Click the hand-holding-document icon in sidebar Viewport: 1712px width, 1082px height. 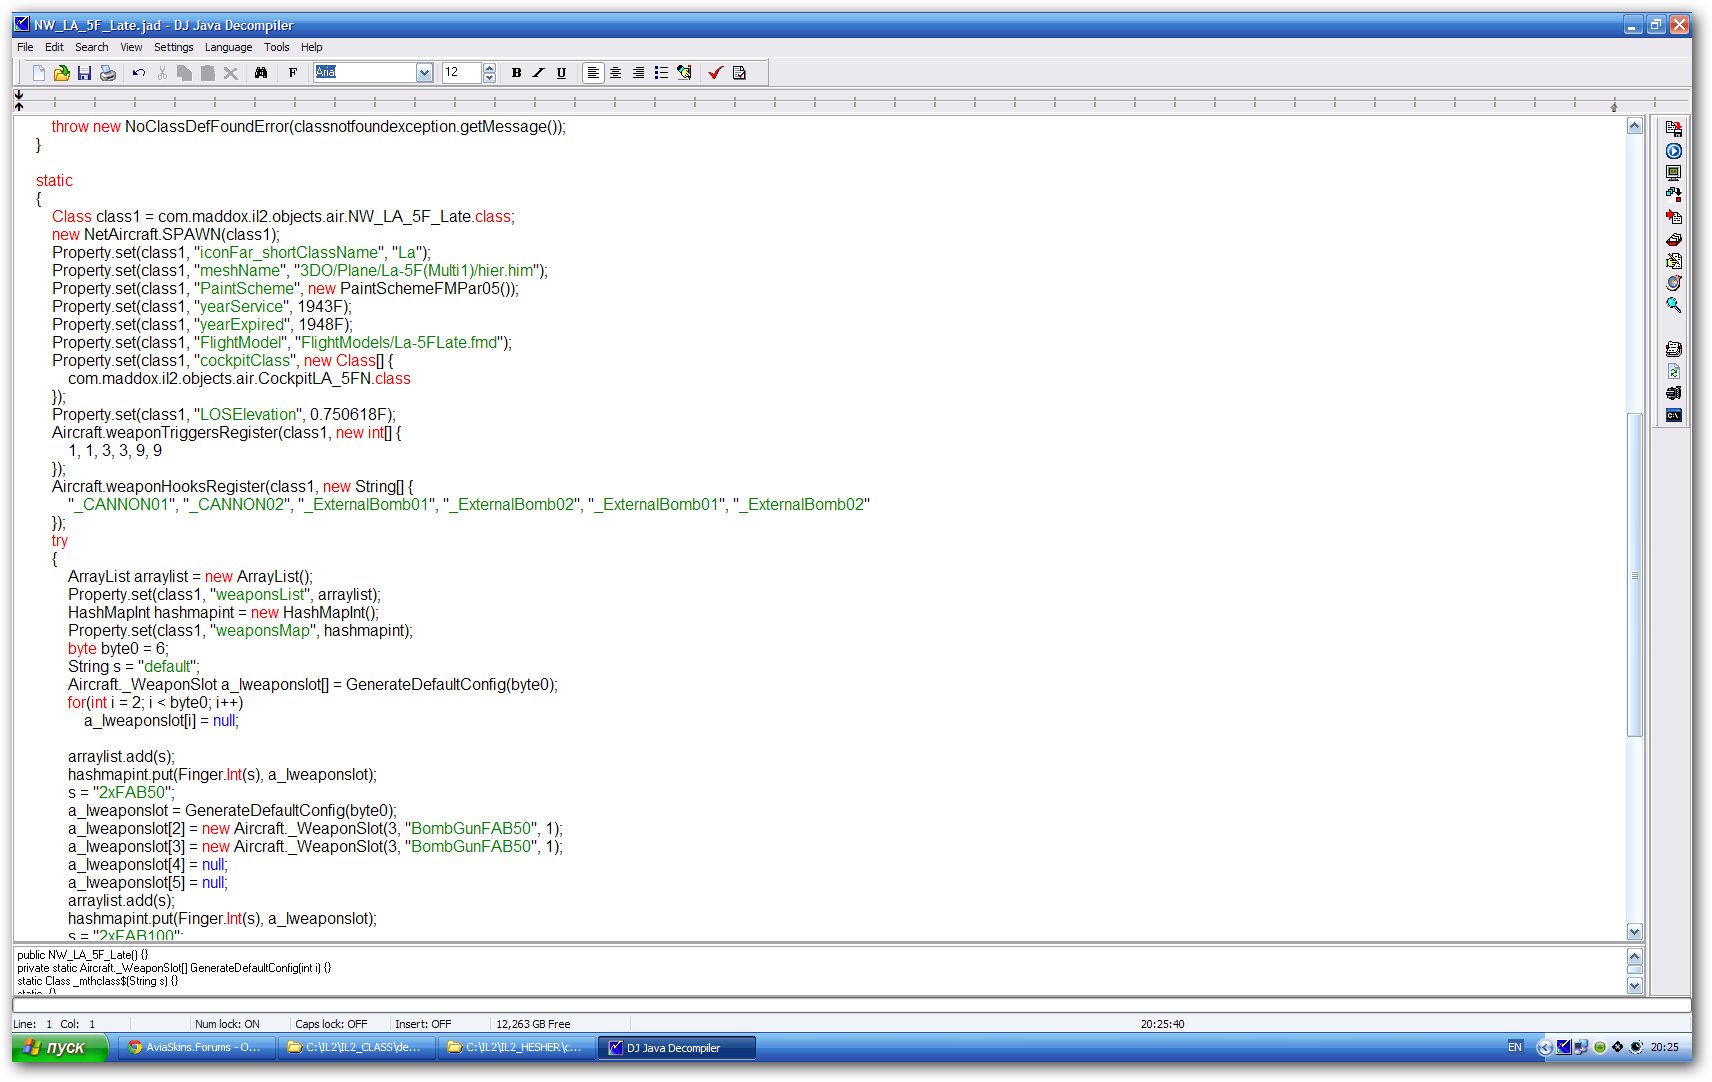coord(1674,261)
